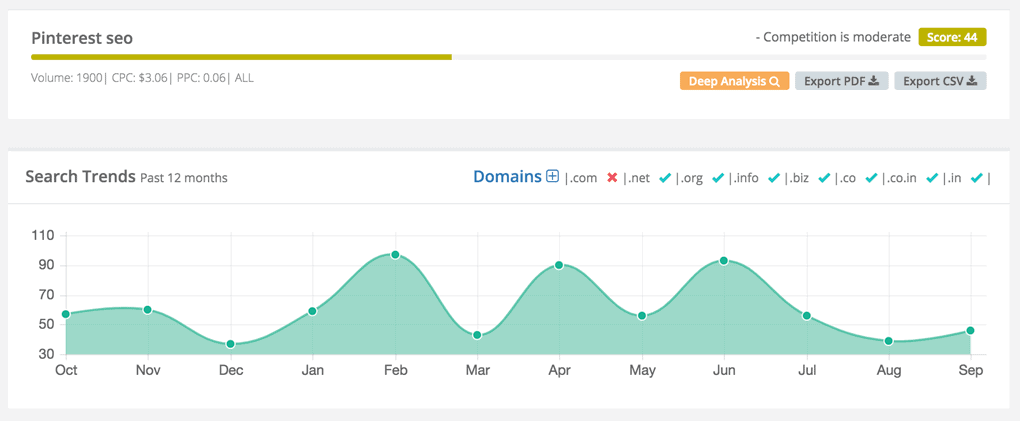This screenshot has height=421, width=1020.
Task: Click the Sep x-axis label
Action: 971,370
